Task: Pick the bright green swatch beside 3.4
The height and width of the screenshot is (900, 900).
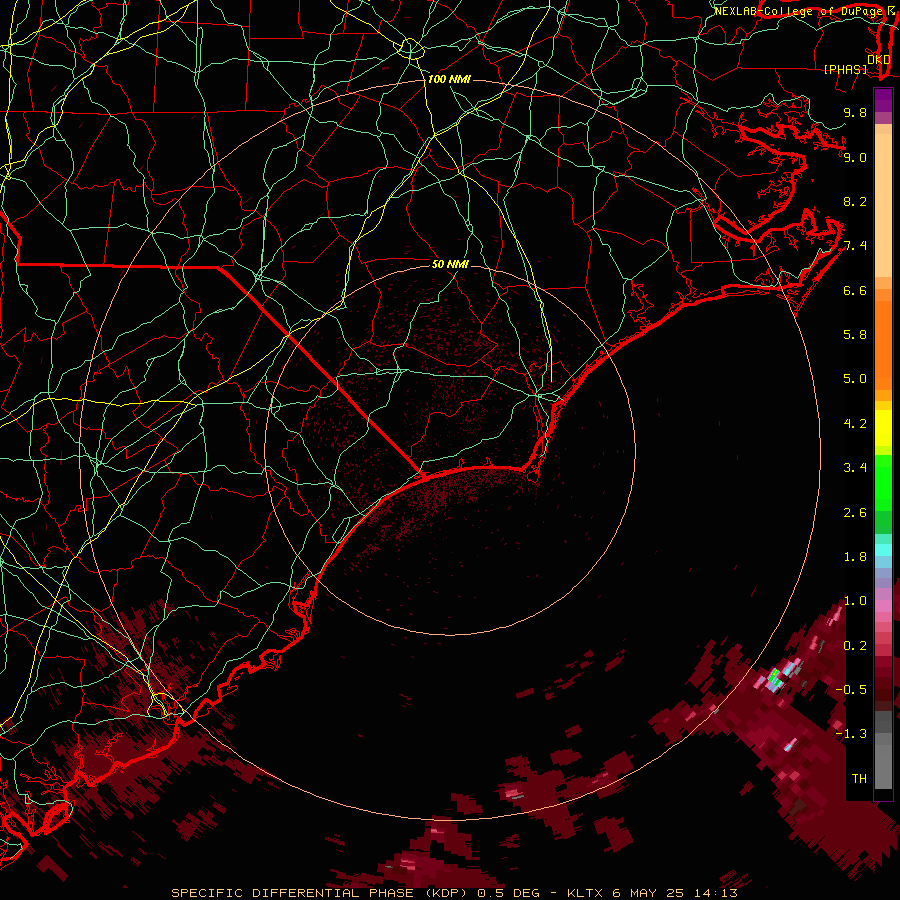Action: pyautogui.click(x=883, y=482)
